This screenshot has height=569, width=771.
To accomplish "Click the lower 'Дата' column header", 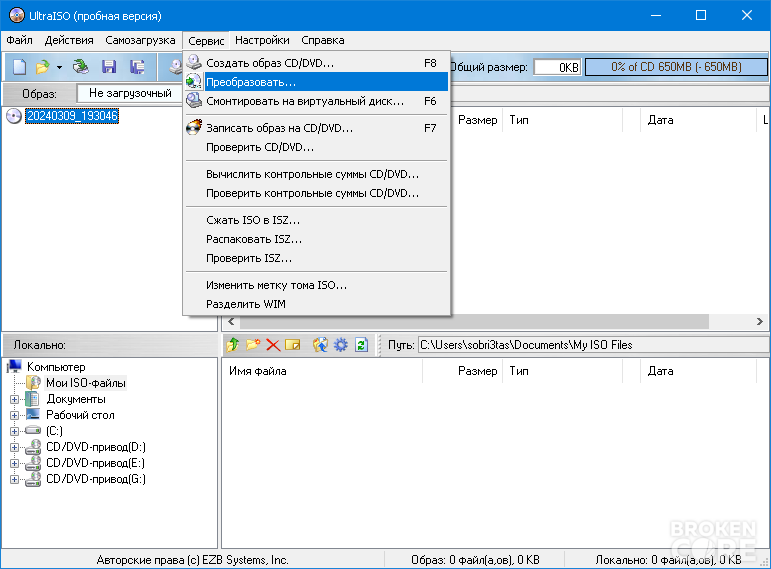I will tap(698, 371).
